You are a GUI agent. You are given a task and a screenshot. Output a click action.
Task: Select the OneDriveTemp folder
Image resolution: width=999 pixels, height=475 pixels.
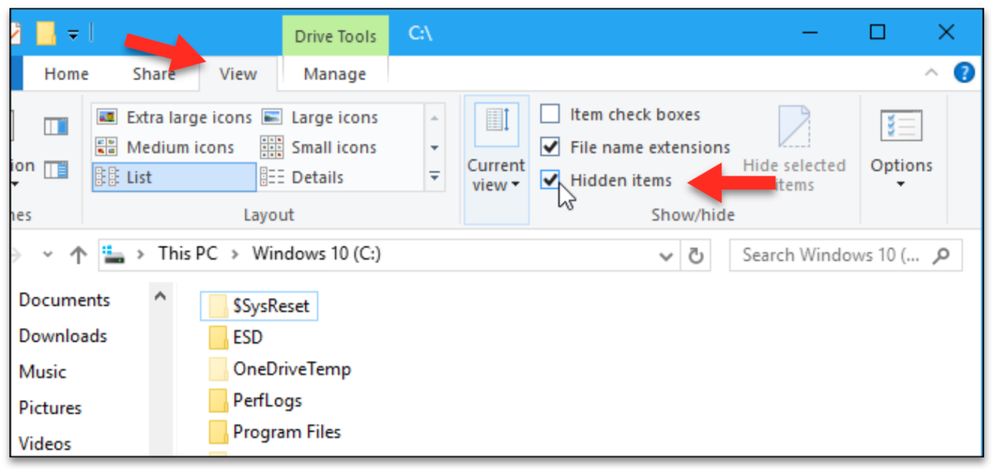click(x=280, y=369)
